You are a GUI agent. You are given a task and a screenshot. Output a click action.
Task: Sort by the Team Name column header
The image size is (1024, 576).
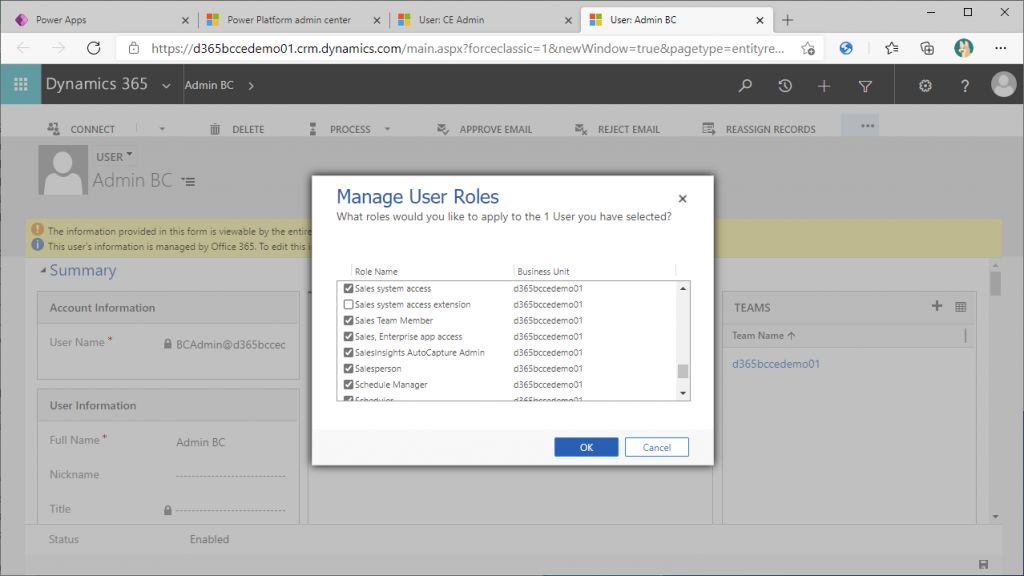[x=763, y=336]
